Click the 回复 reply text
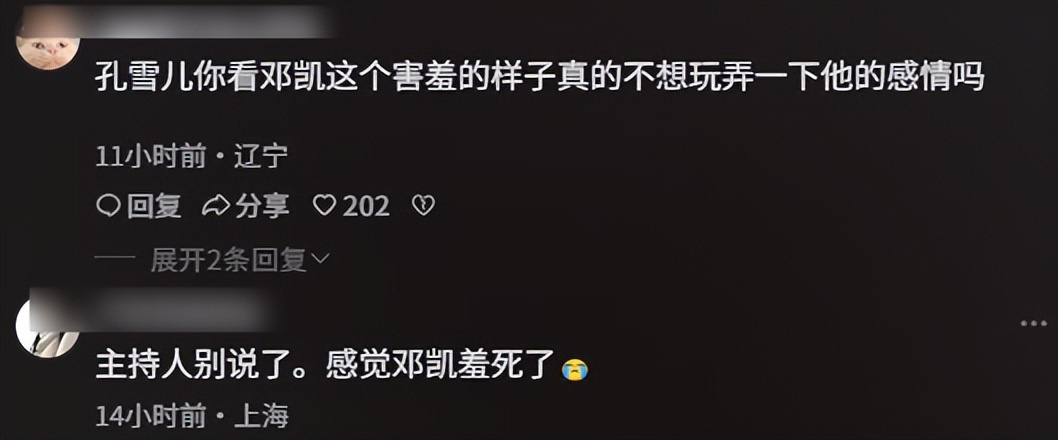1058x440 pixels. pyautogui.click(x=155, y=205)
